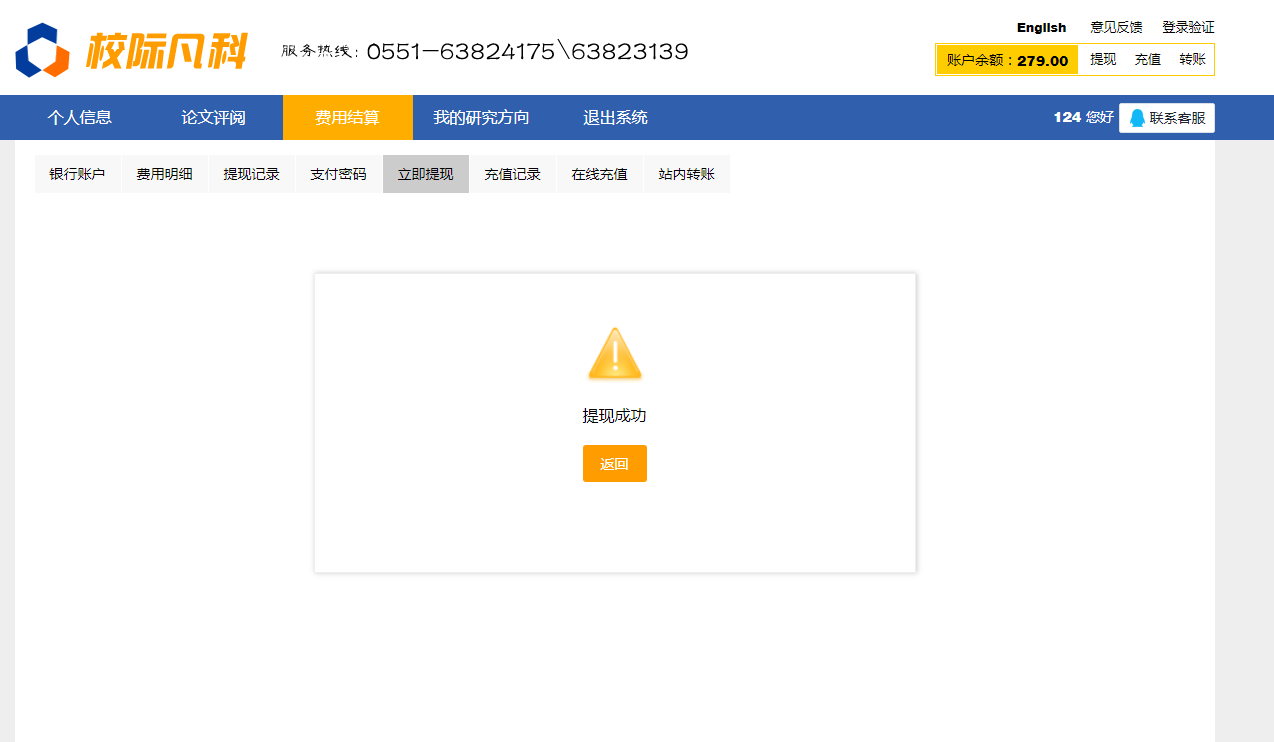Click the 校际凡科 hexagon logo icon
The image size is (1274, 742).
tap(42, 50)
